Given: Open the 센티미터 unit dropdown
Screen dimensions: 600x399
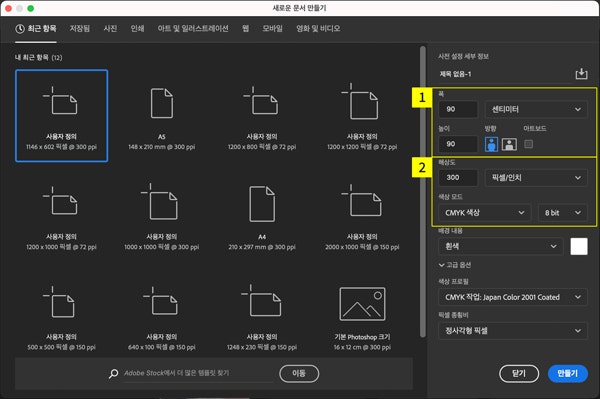Looking at the screenshot, I should click(536, 109).
